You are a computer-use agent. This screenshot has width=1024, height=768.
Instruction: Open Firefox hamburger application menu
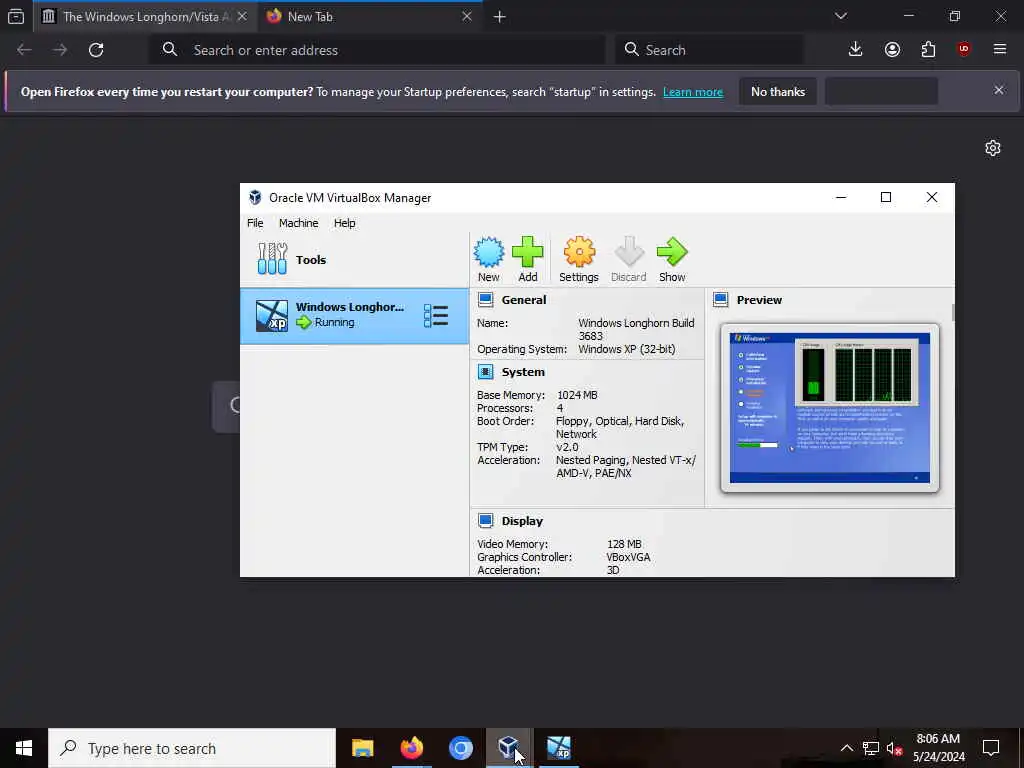point(1000,50)
